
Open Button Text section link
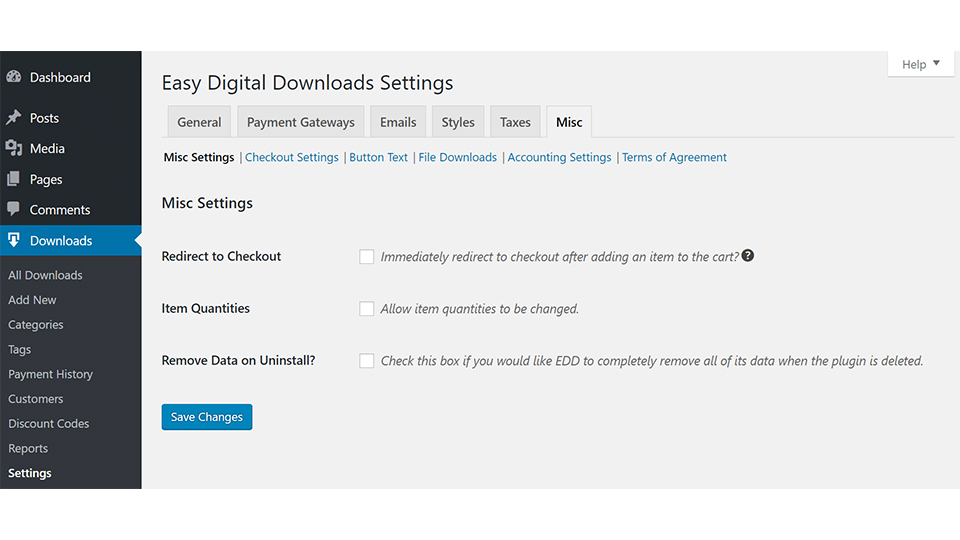pyautogui.click(x=378, y=157)
